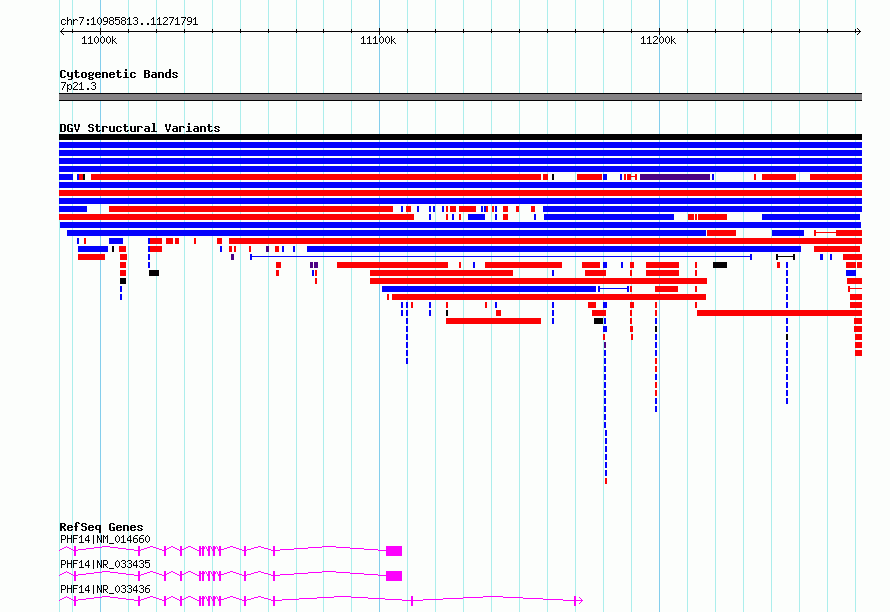
Task: Click the PHF14|NR_033435 gene label
Action: tap(105, 564)
